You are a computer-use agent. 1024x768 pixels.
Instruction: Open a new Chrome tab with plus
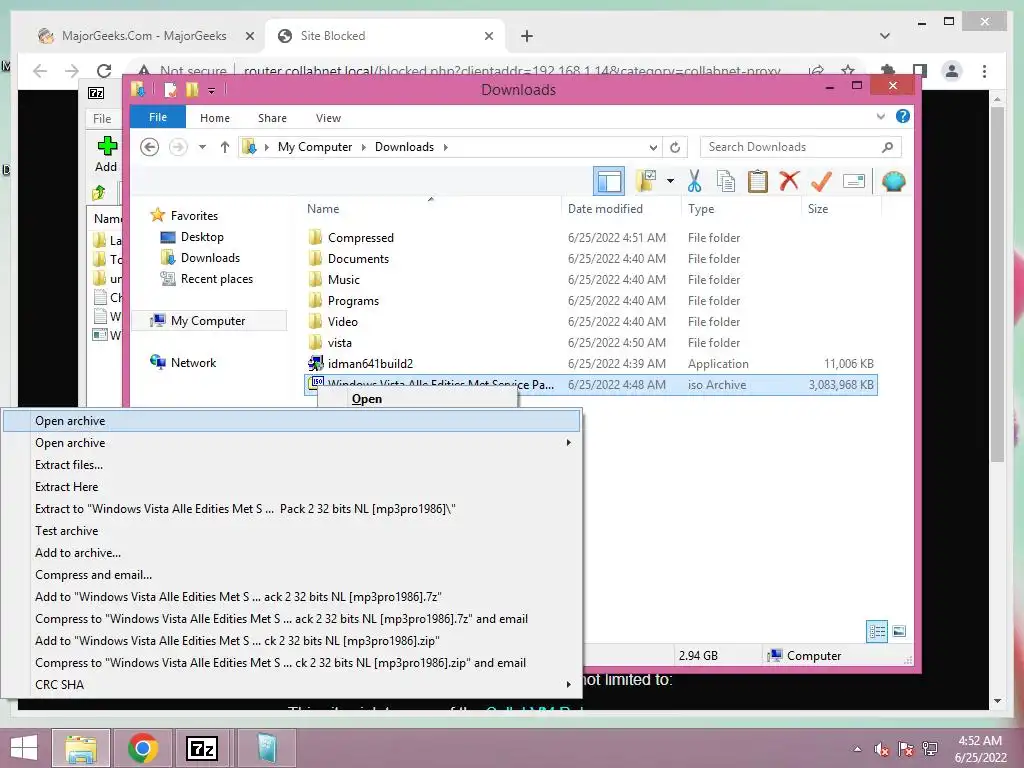click(527, 36)
